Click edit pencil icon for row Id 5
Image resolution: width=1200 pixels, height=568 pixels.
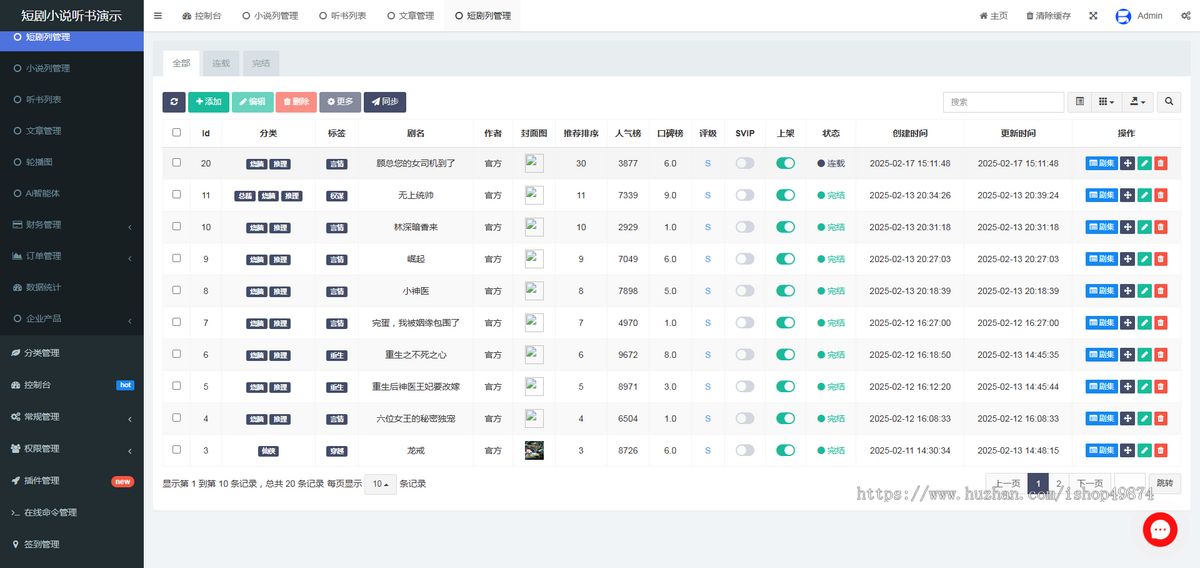coord(1144,387)
